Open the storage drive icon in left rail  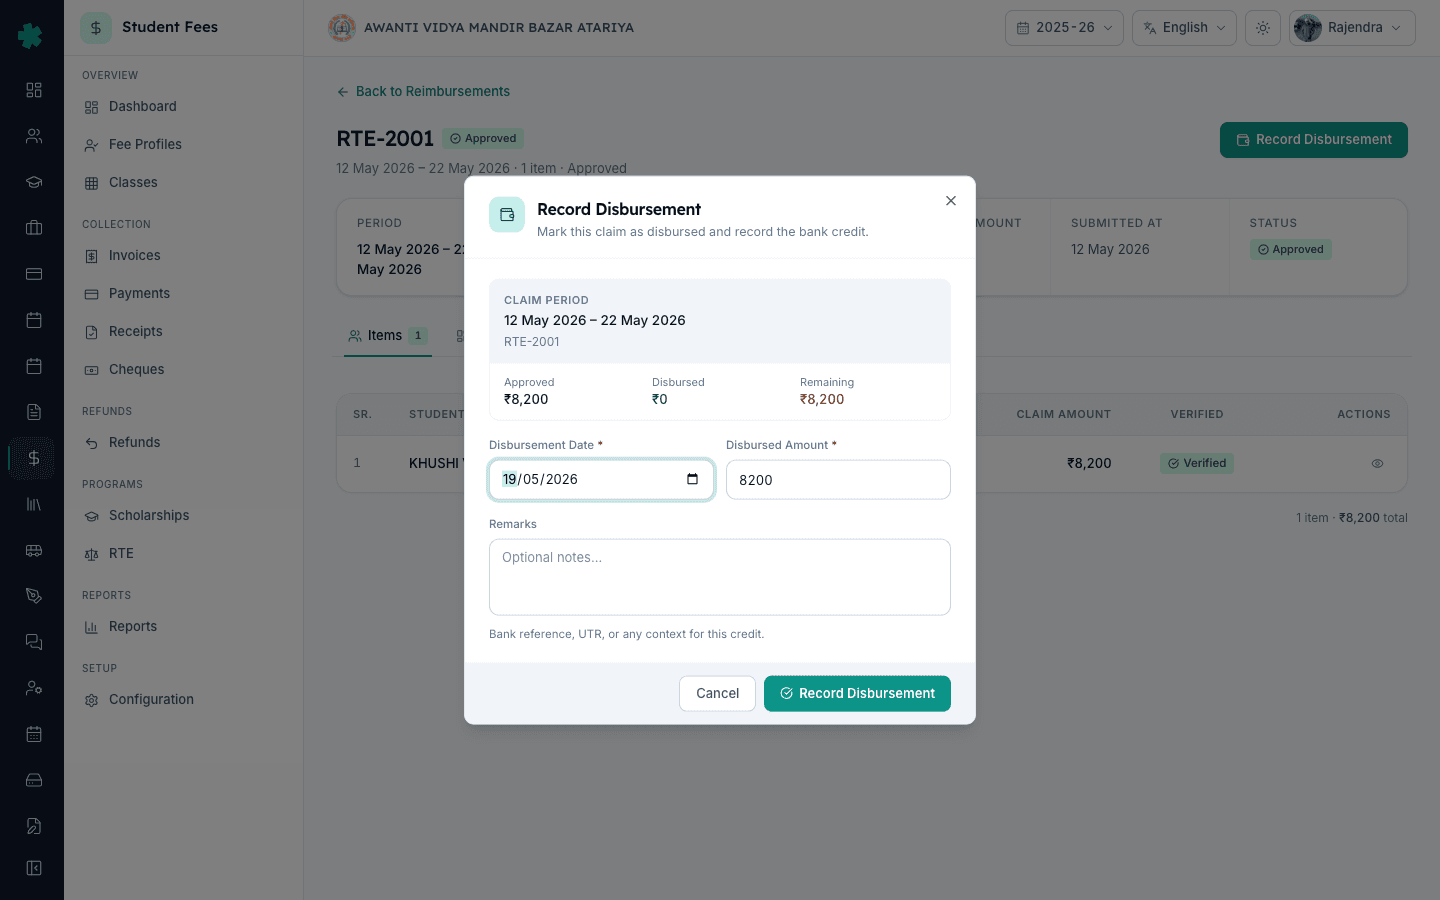(x=34, y=780)
